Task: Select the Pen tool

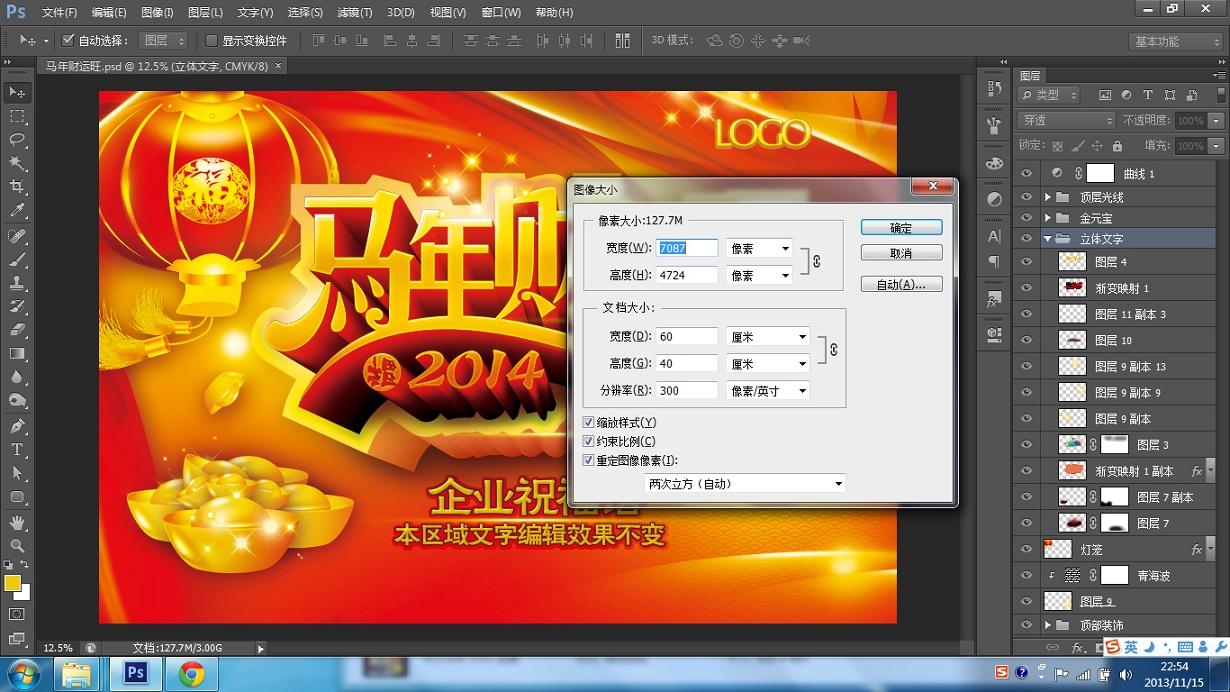Action: (17, 426)
